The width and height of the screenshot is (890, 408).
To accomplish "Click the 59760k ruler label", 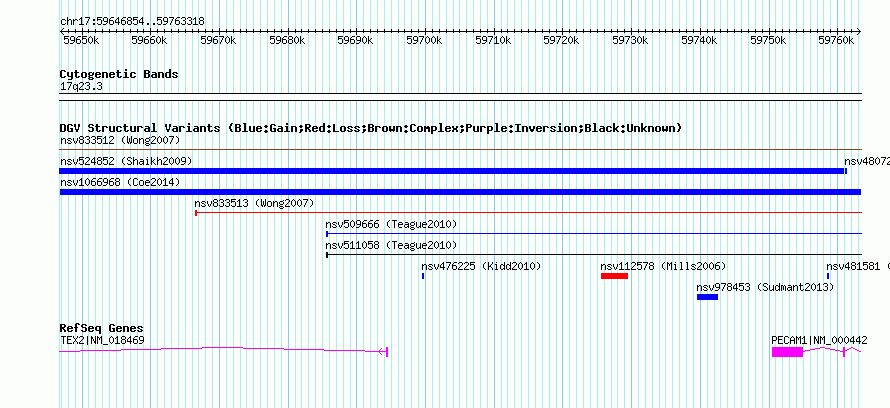I will (x=837, y=40).
